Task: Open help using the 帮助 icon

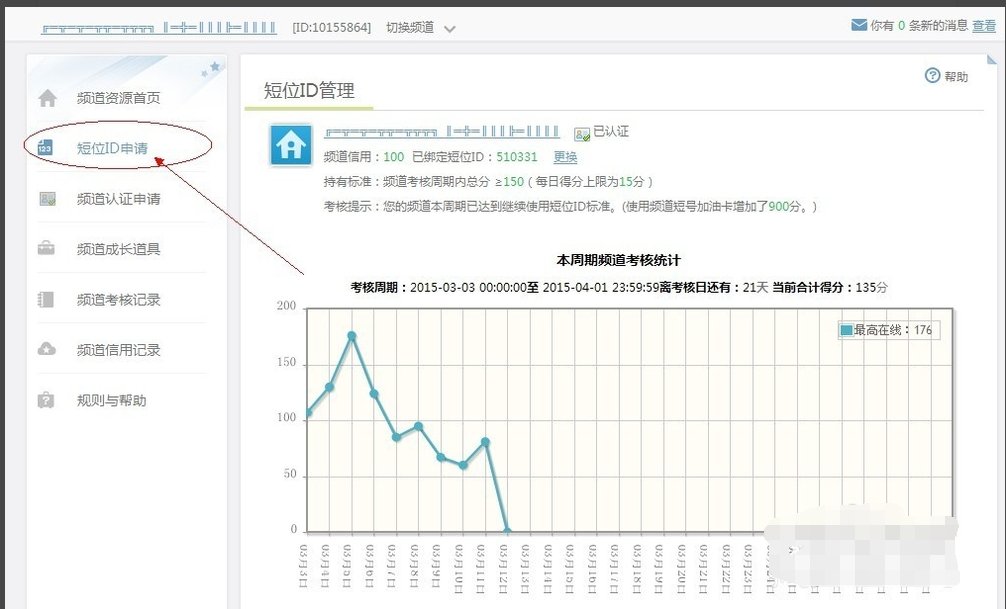Action: click(x=932, y=75)
